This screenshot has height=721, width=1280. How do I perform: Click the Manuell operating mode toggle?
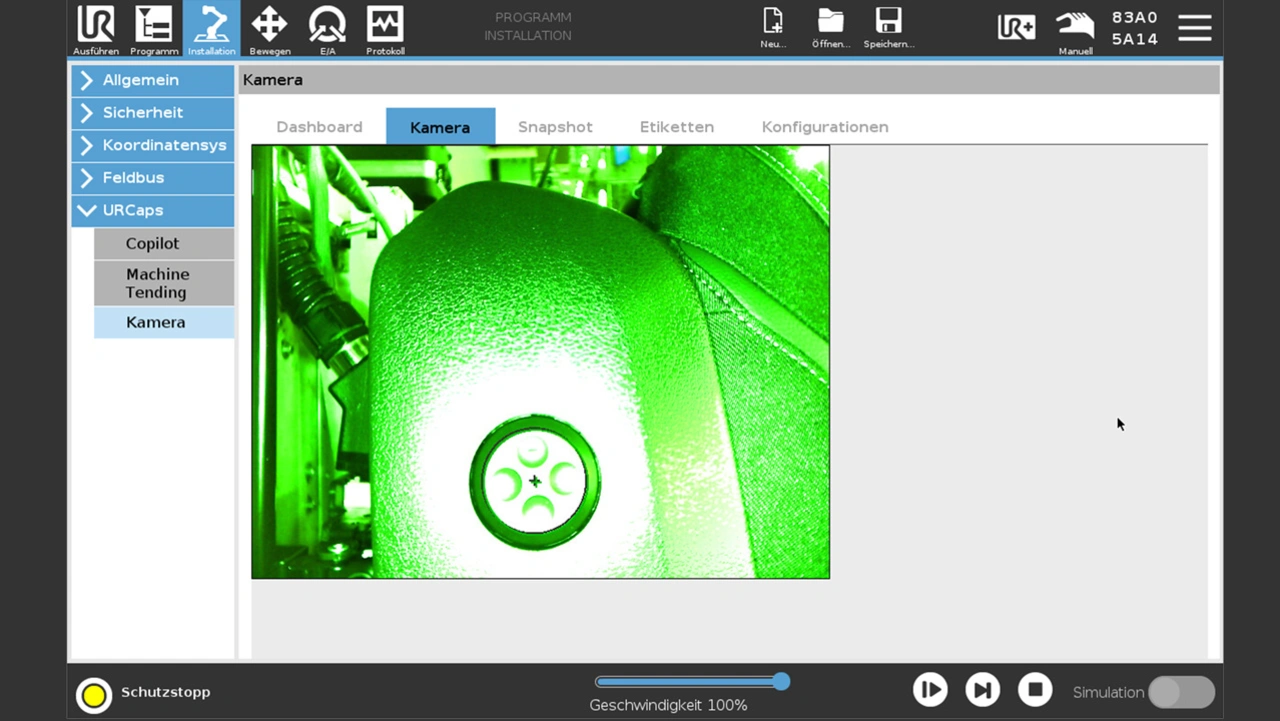1075,30
